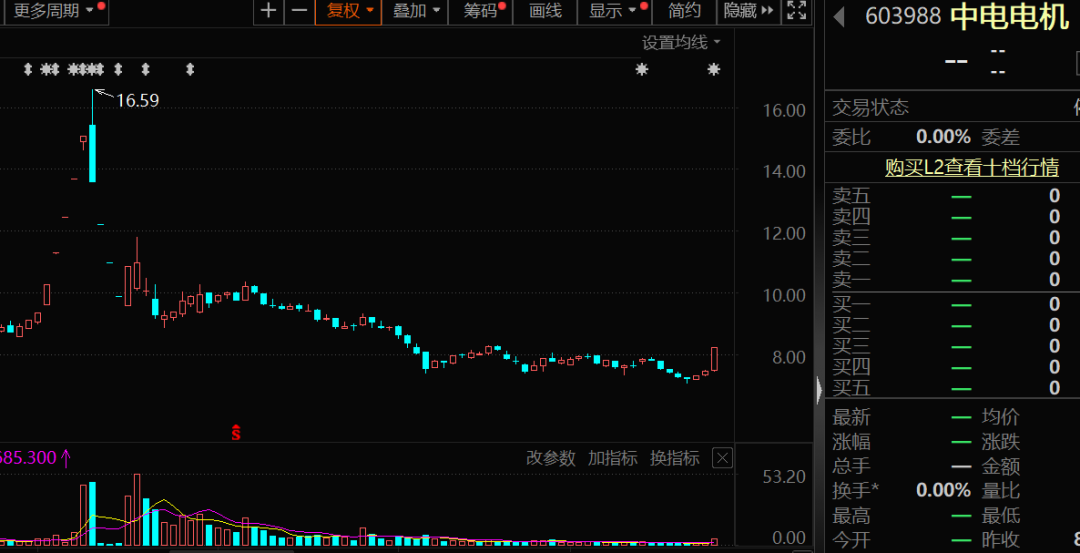
Task: Open 设置均线 moving average settings
Action: [x=681, y=42]
